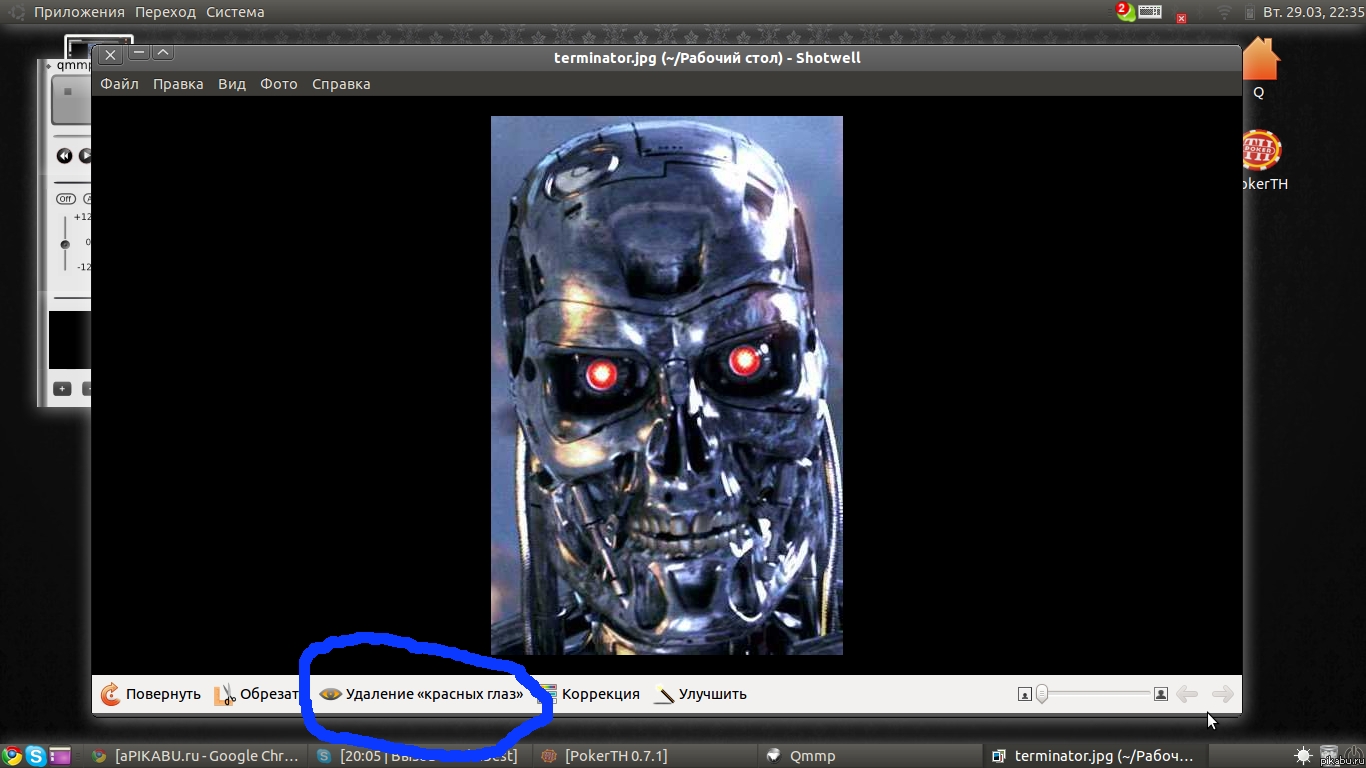This screenshot has width=1366, height=768.
Task: Activate Удаление «красных глаз» red-eye tool
Action: [x=421, y=694]
